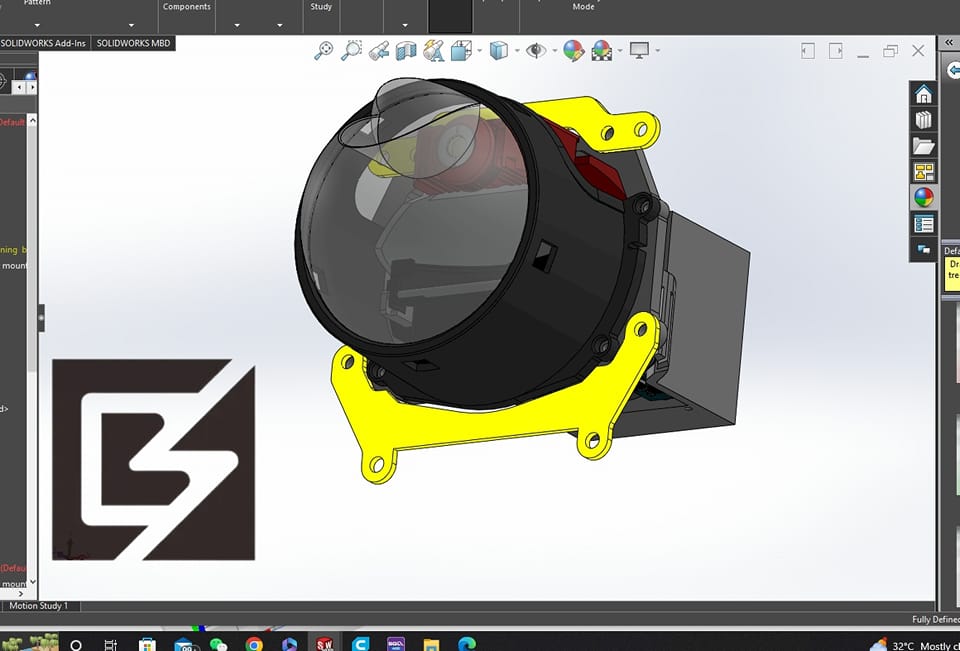Open the View Settings dropdown arrow

(658, 50)
